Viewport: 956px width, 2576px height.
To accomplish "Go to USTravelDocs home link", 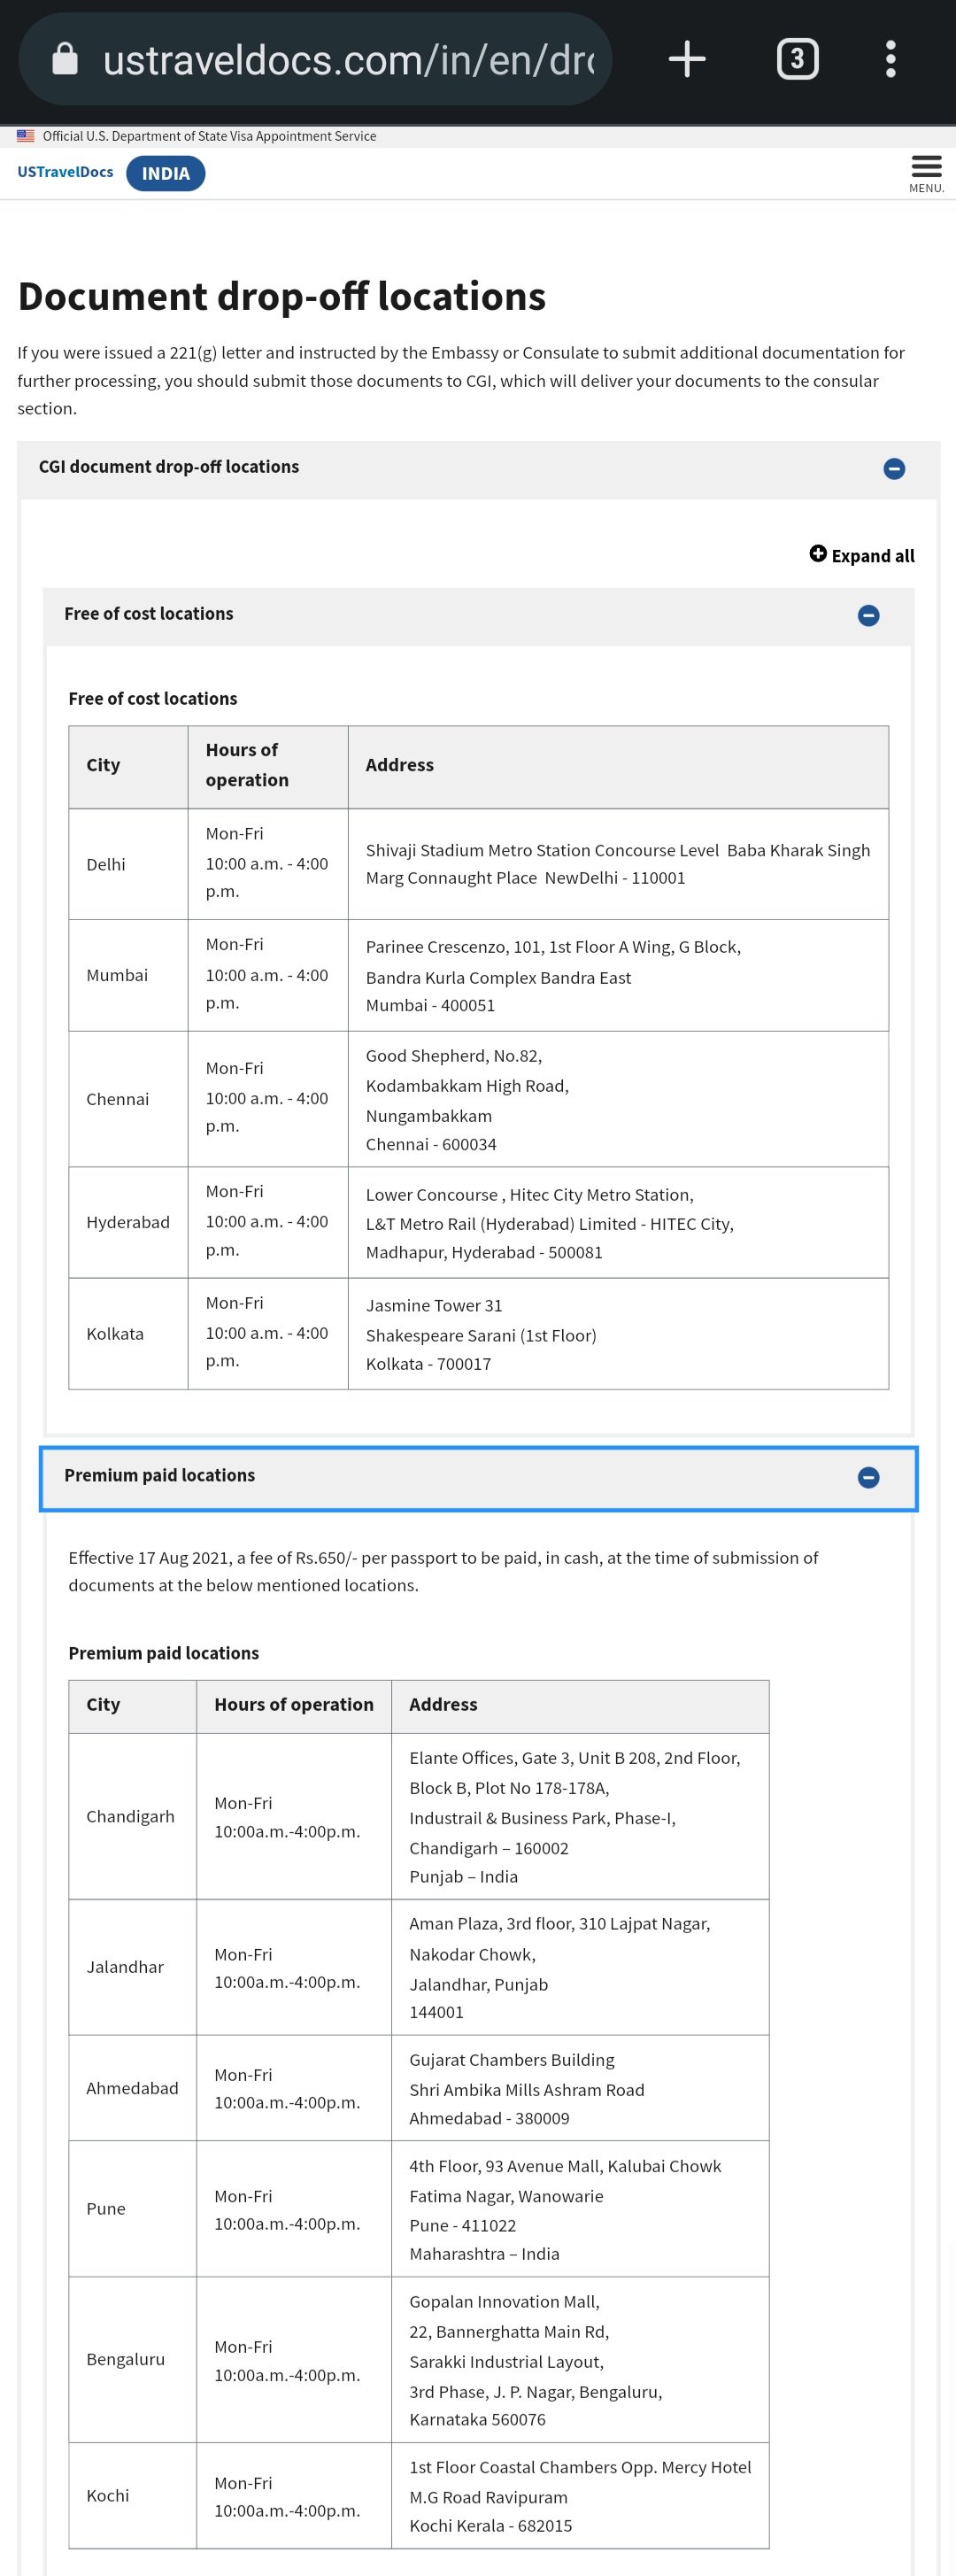I will click(65, 172).
